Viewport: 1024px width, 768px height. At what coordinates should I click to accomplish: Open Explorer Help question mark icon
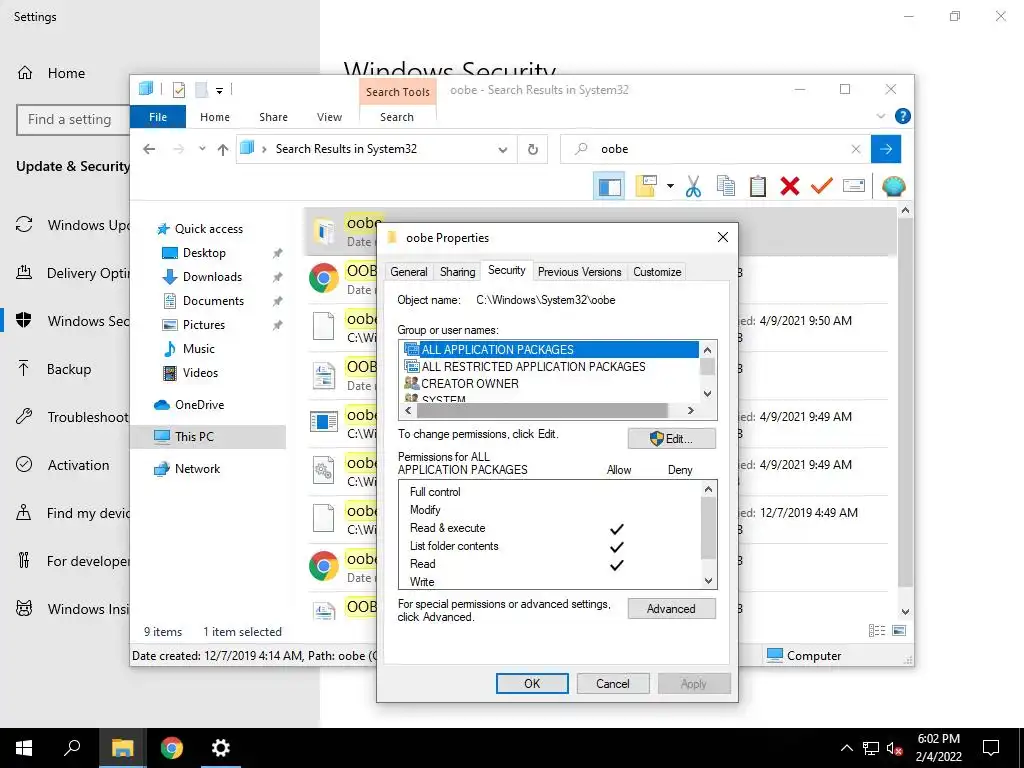(x=903, y=116)
